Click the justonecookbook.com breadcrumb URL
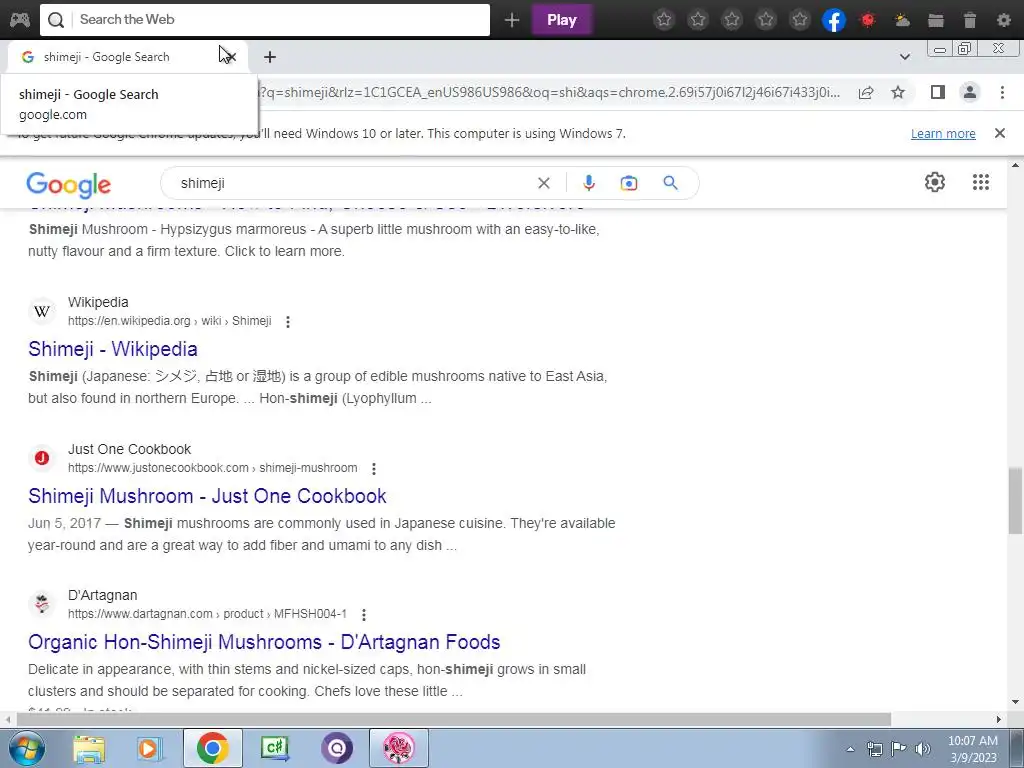The image size is (1024, 768). [212, 468]
